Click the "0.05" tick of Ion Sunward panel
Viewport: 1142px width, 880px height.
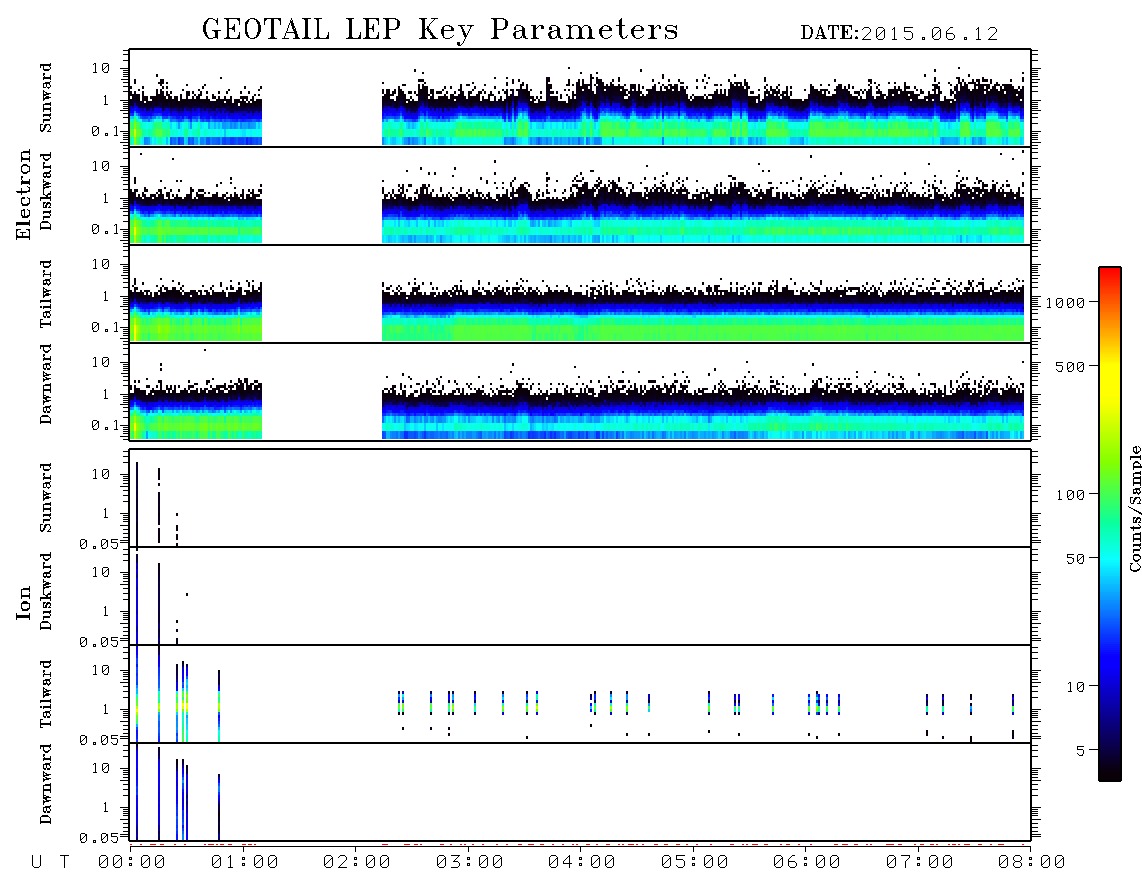(99, 544)
